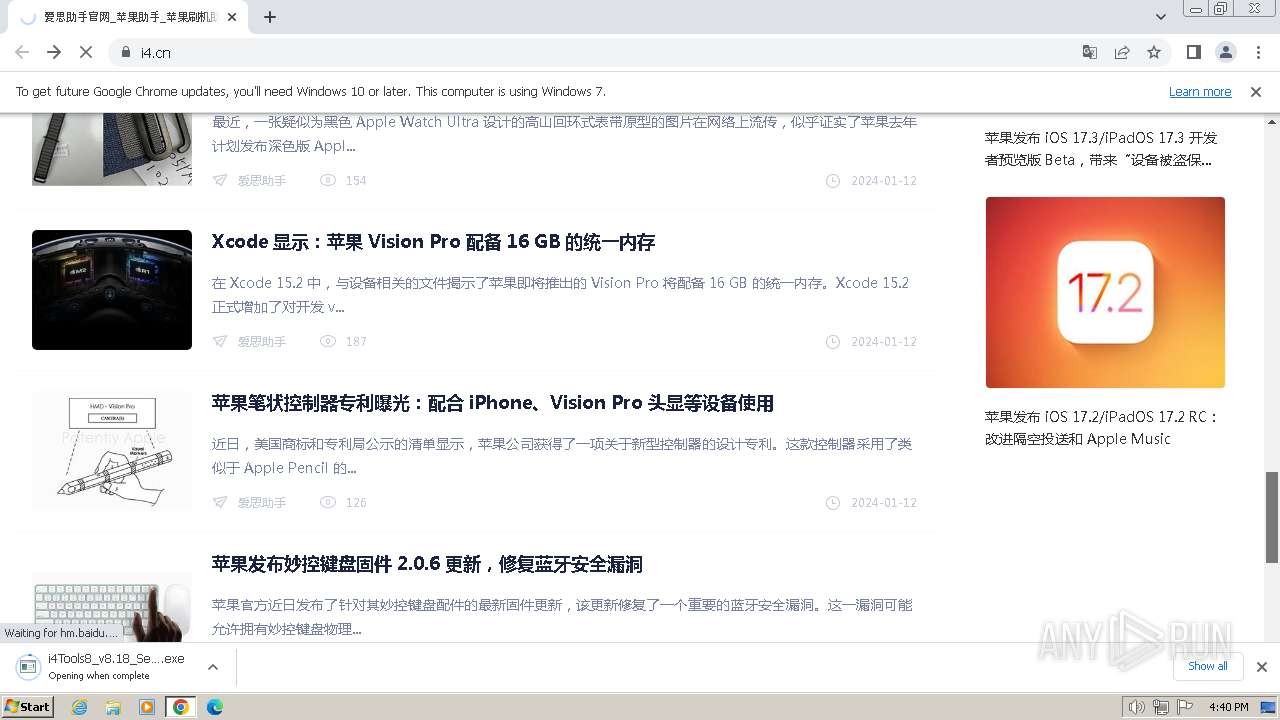This screenshot has width=1280, height=720.
Task: Select the 爱思助手官网 browser tab
Action: pyautogui.click(x=126, y=17)
